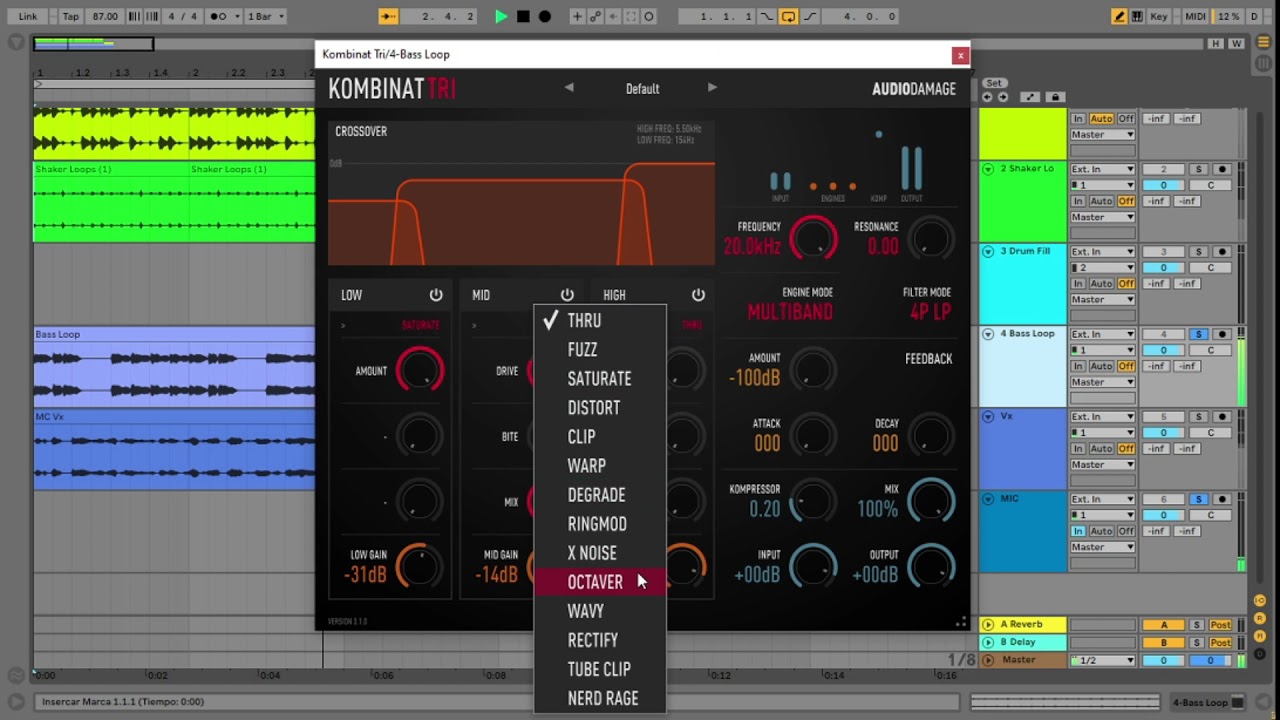Click the round Arrangement Record button
This screenshot has height=720, width=1280.
tap(545, 16)
